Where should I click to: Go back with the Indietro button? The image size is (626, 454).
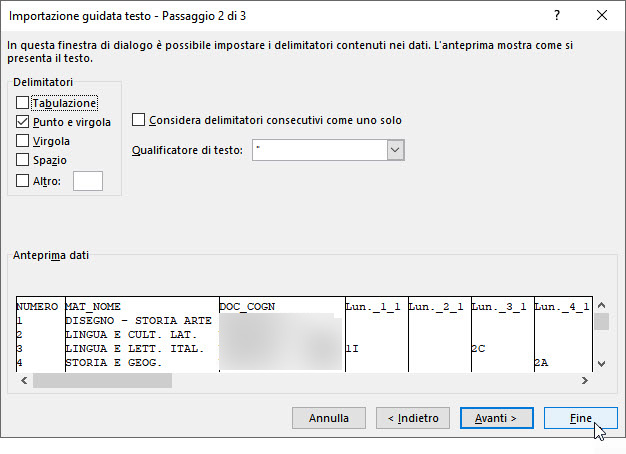pos(413,418)
